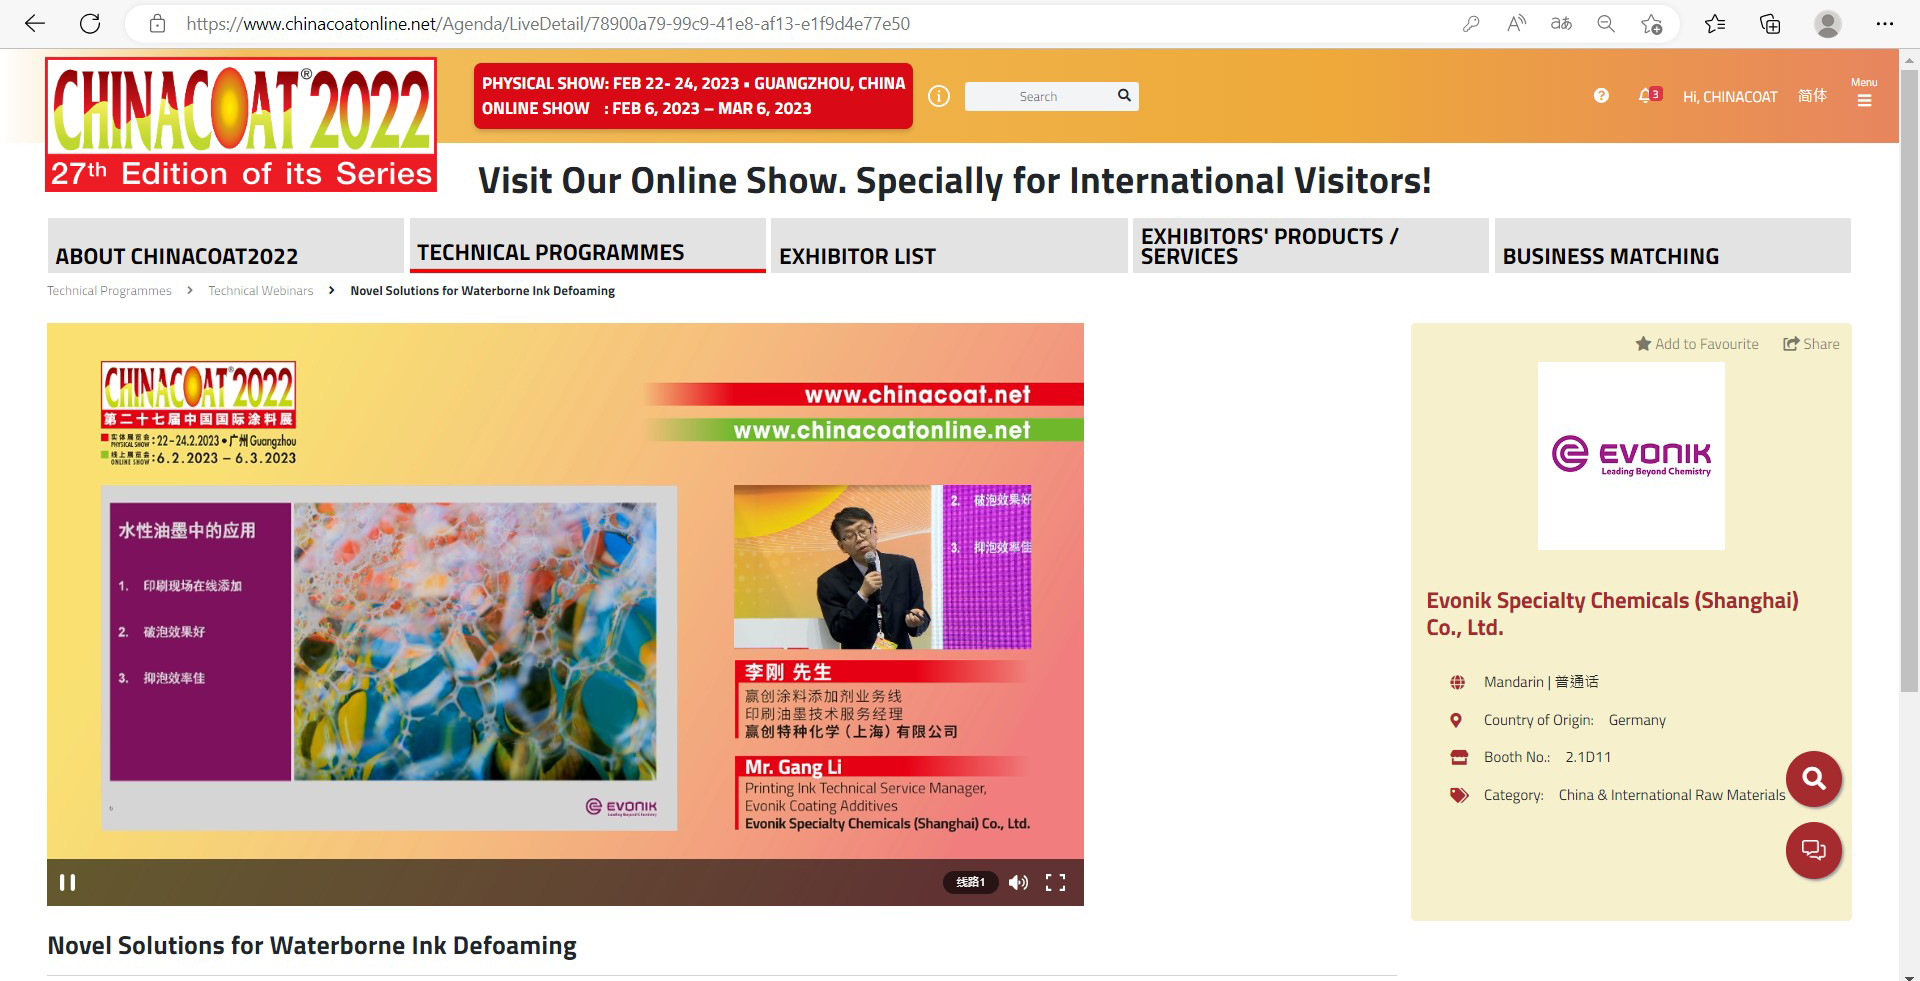Pause the webinar video
This screenshot has height=981, width=1920.
click(x=67, y=882)
